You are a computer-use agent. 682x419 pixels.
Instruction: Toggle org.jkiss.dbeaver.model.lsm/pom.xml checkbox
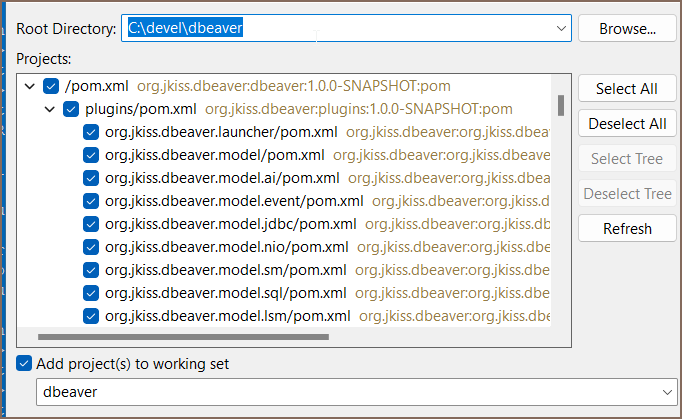(x=91, y=316)
